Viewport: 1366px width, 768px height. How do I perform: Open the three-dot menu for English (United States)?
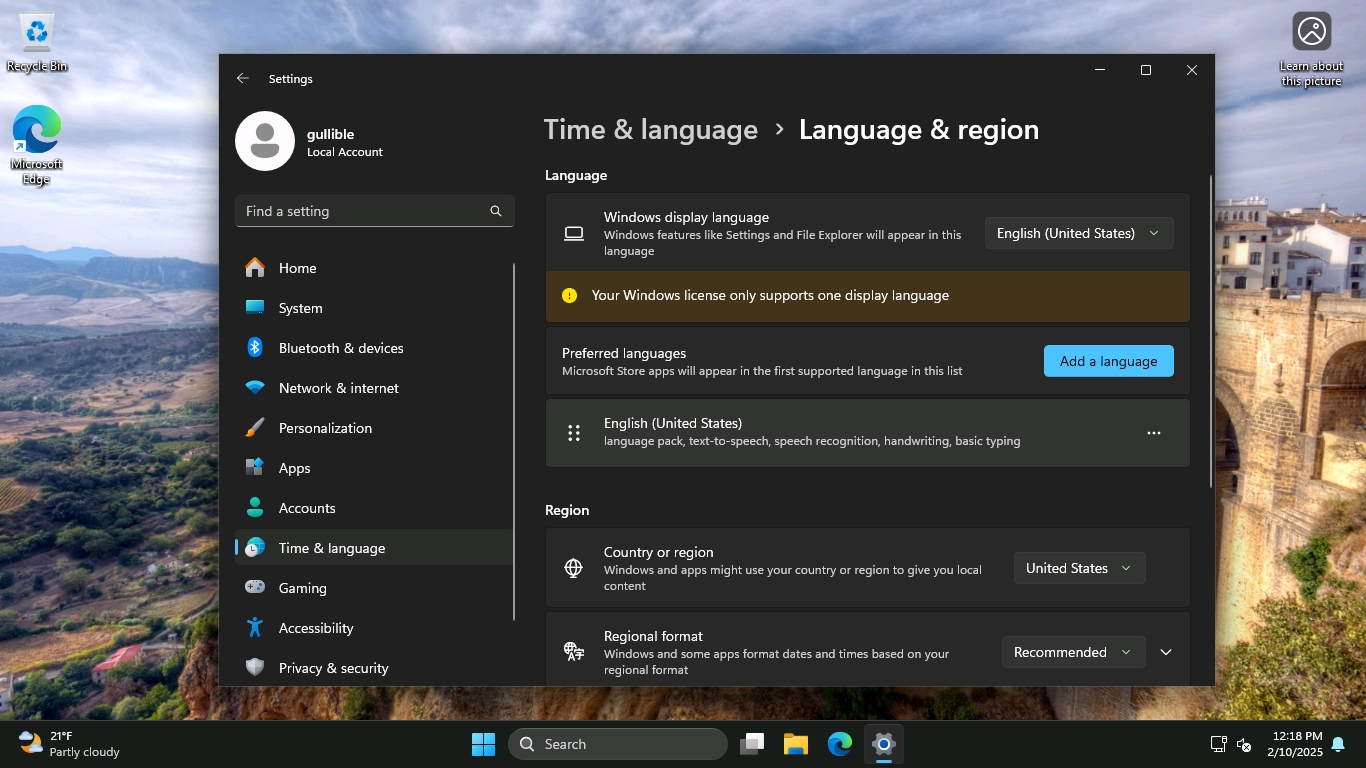(x=1153, y=433)
